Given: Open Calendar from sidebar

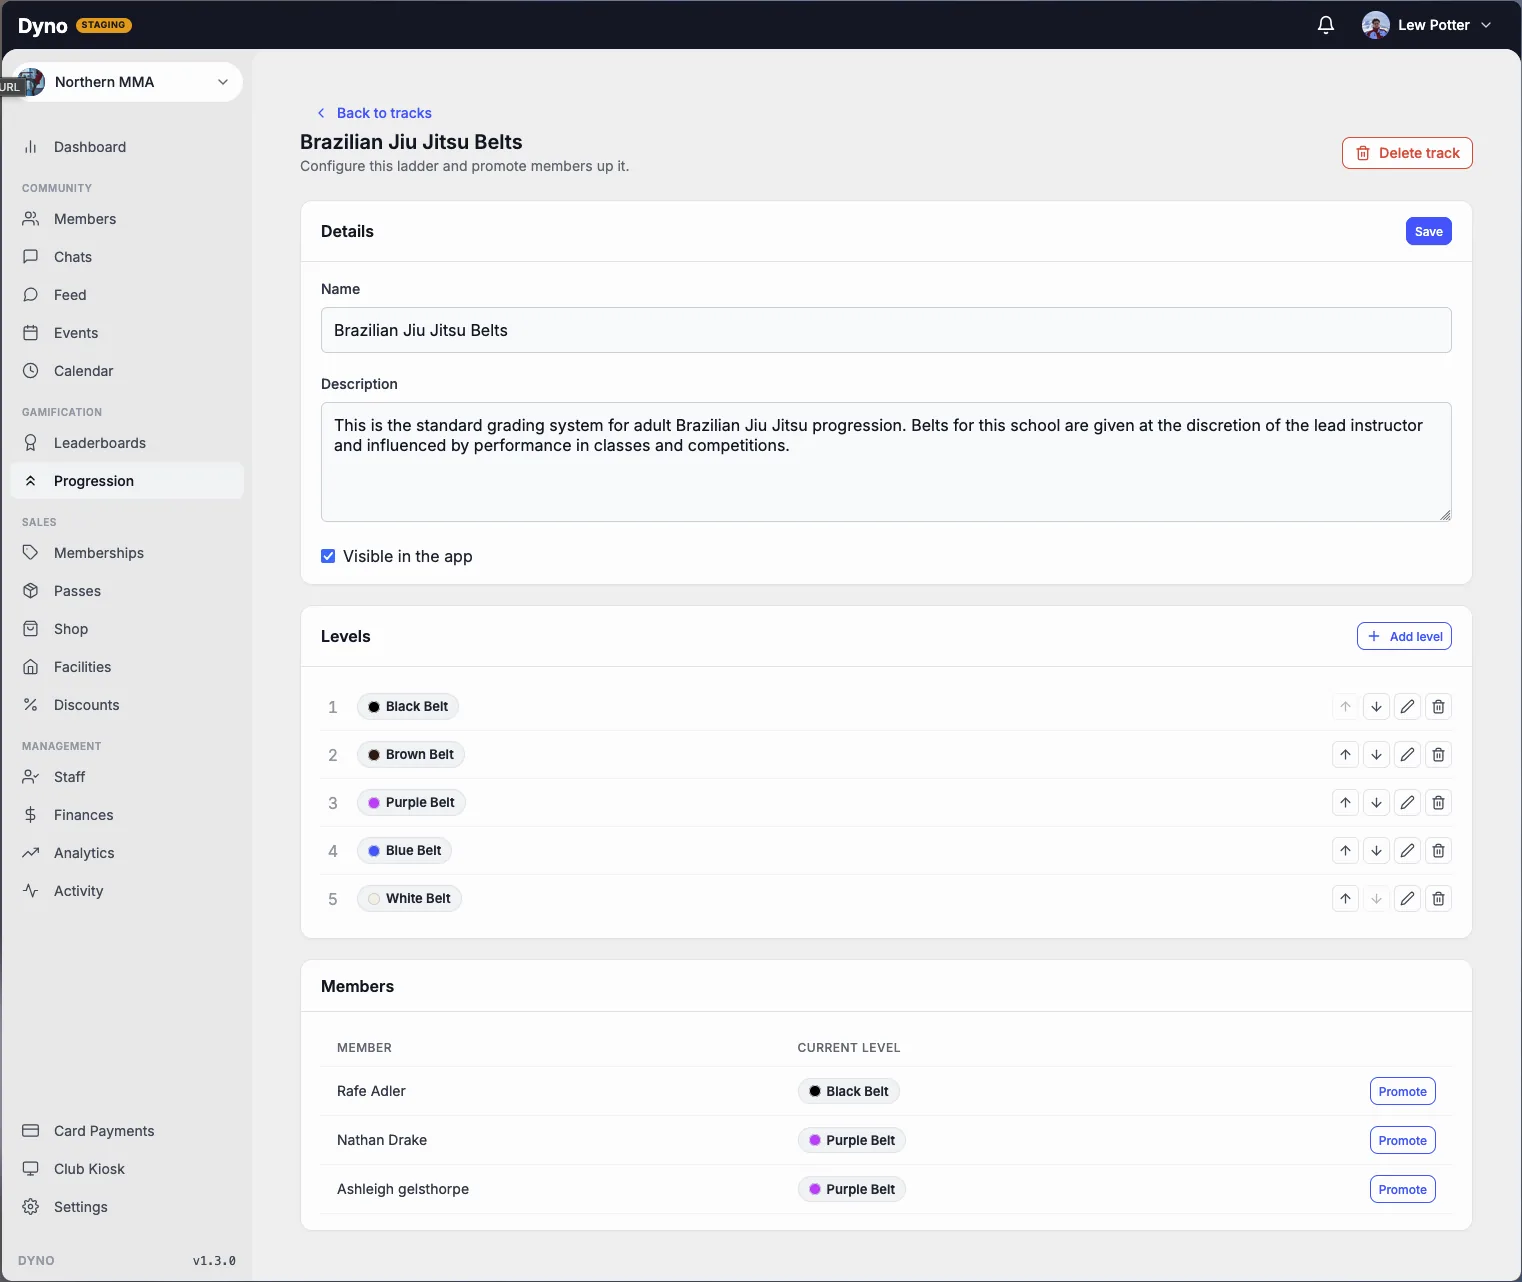Looking at the screenshot, I should tap(127, 371).
